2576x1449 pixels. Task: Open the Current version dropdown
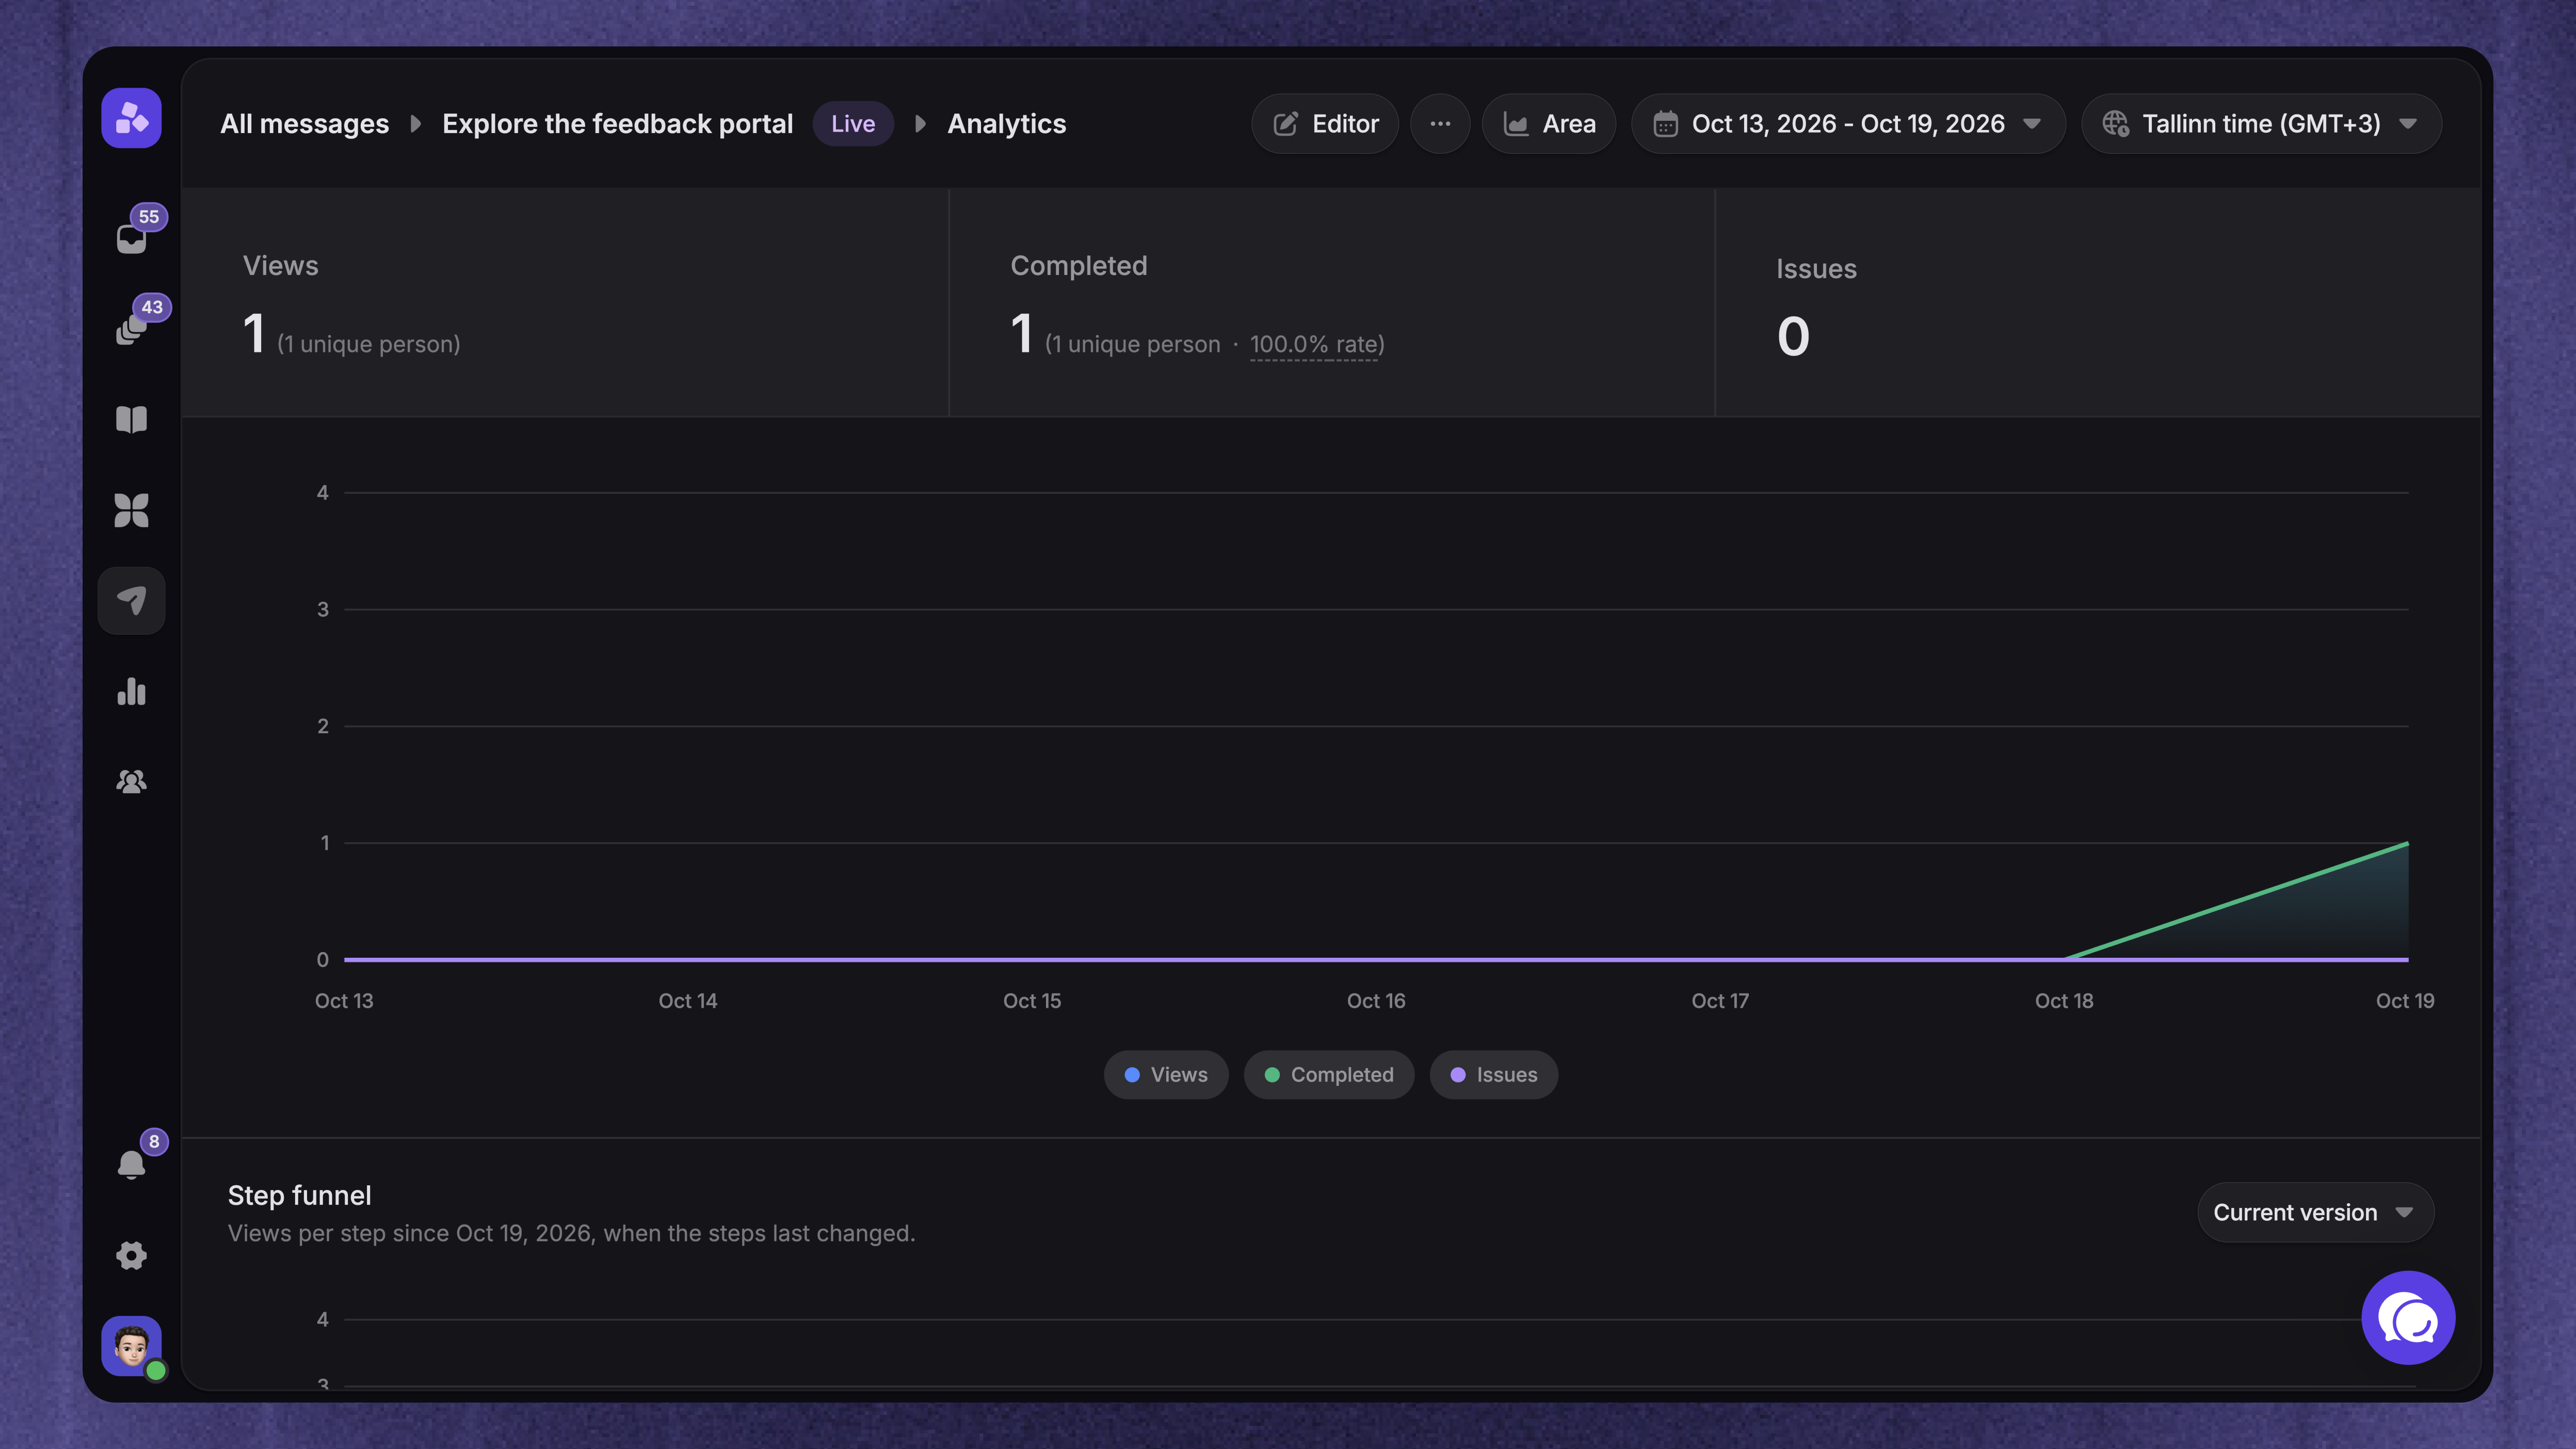coord(2315,1213)
